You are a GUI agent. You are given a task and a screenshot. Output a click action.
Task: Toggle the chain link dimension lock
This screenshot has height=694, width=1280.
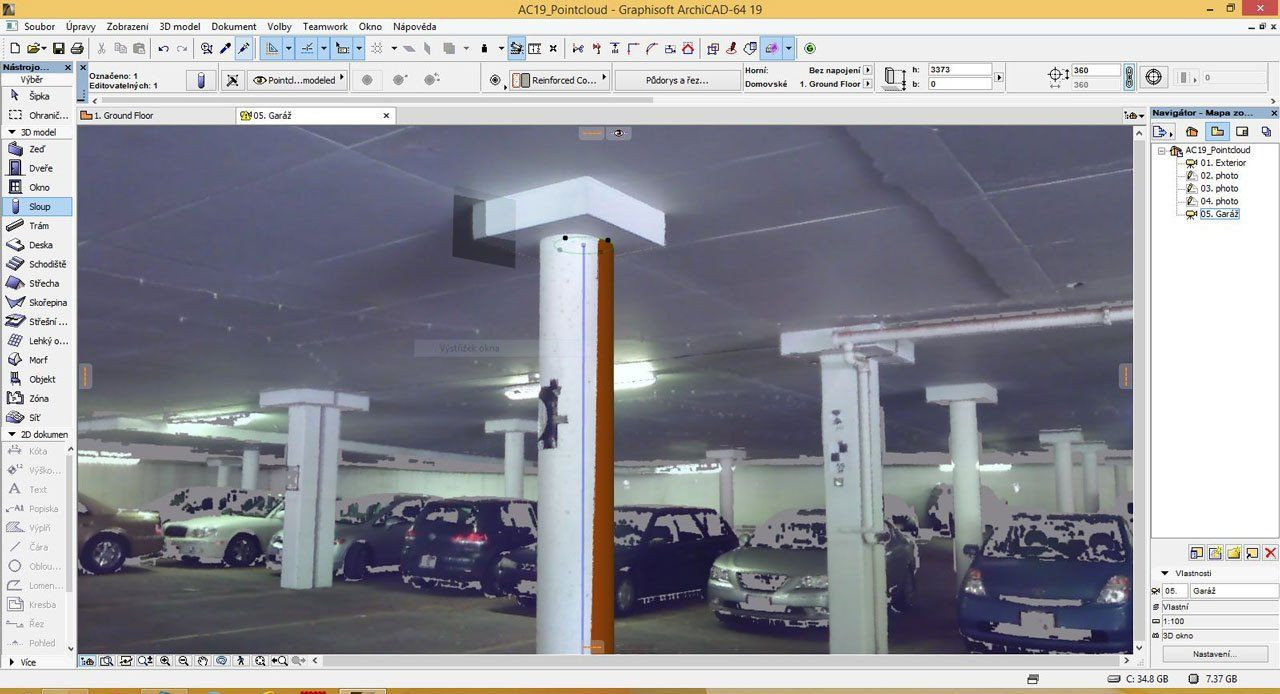(x=1129, y=78)
